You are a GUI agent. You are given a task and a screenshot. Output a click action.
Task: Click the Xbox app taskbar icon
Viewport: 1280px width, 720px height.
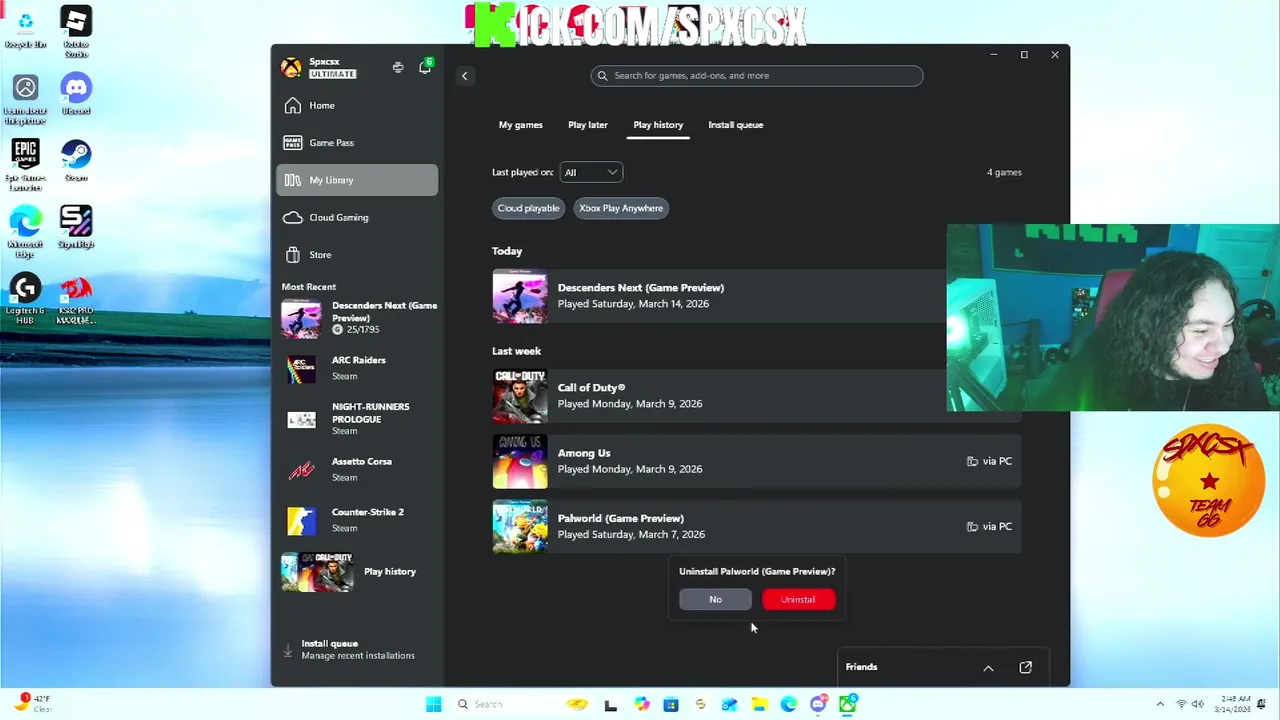click(847, 704)
